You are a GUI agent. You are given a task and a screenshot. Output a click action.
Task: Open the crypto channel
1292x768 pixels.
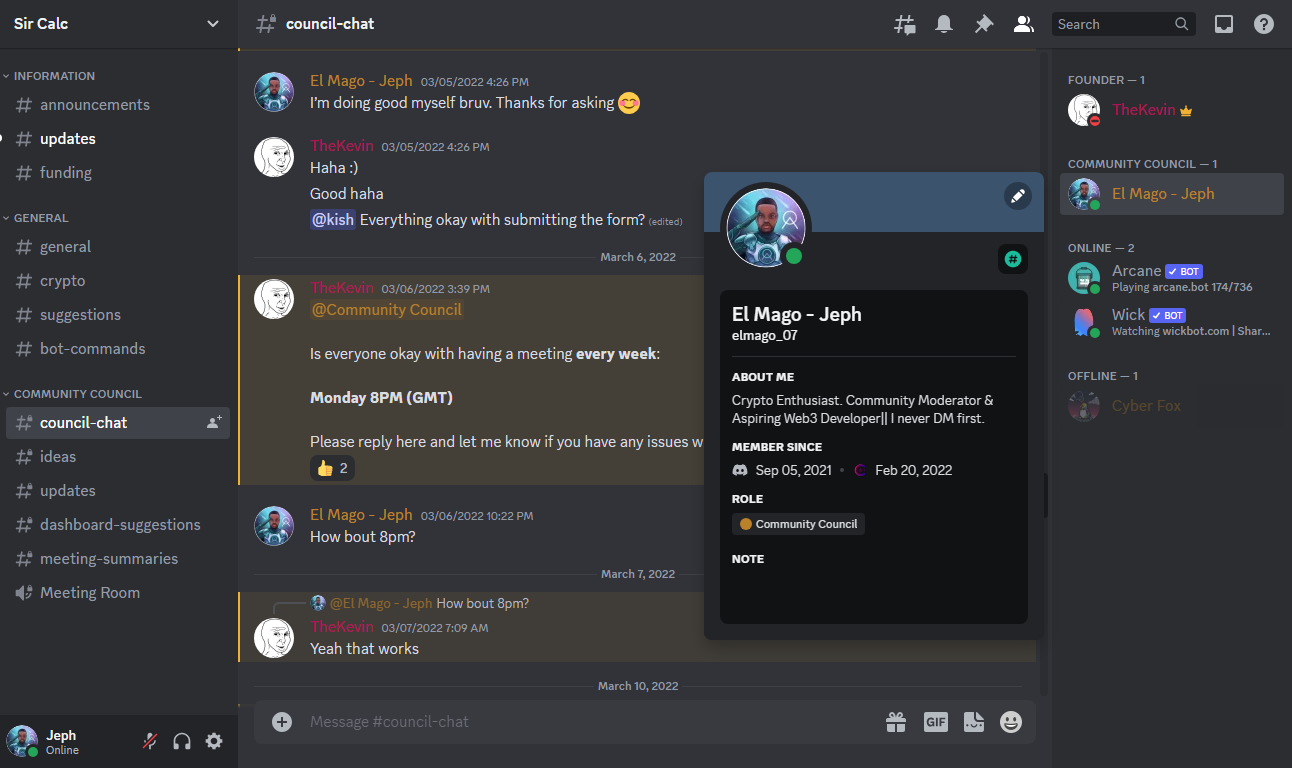[118, 281]
